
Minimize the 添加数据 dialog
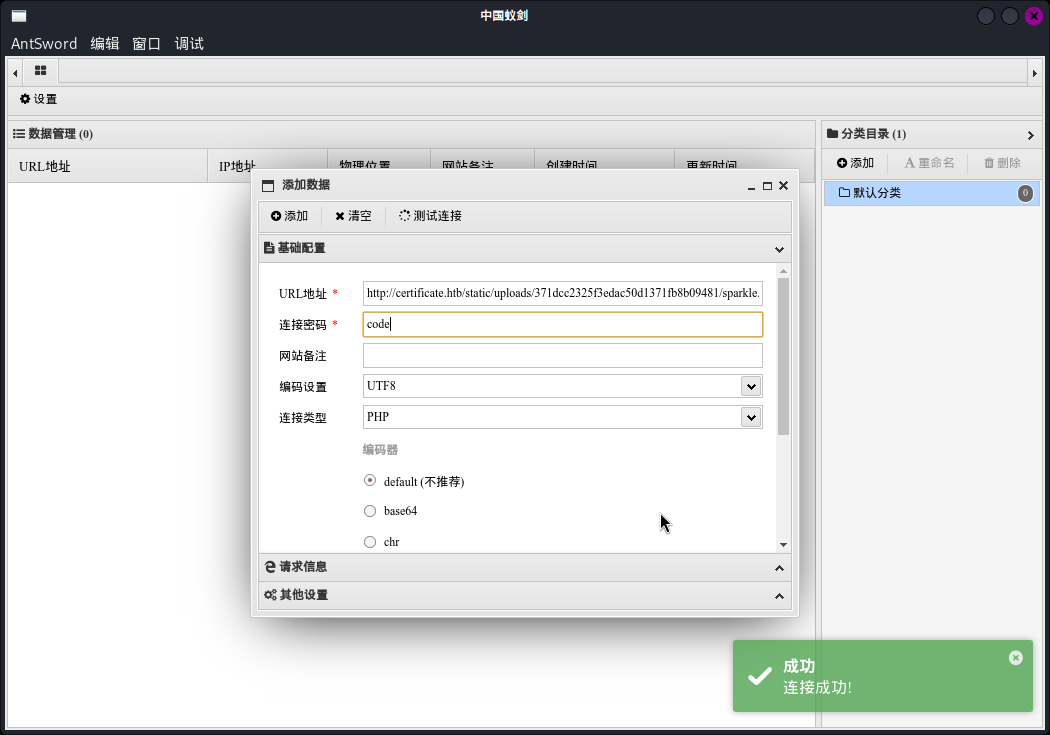point(751,186)
